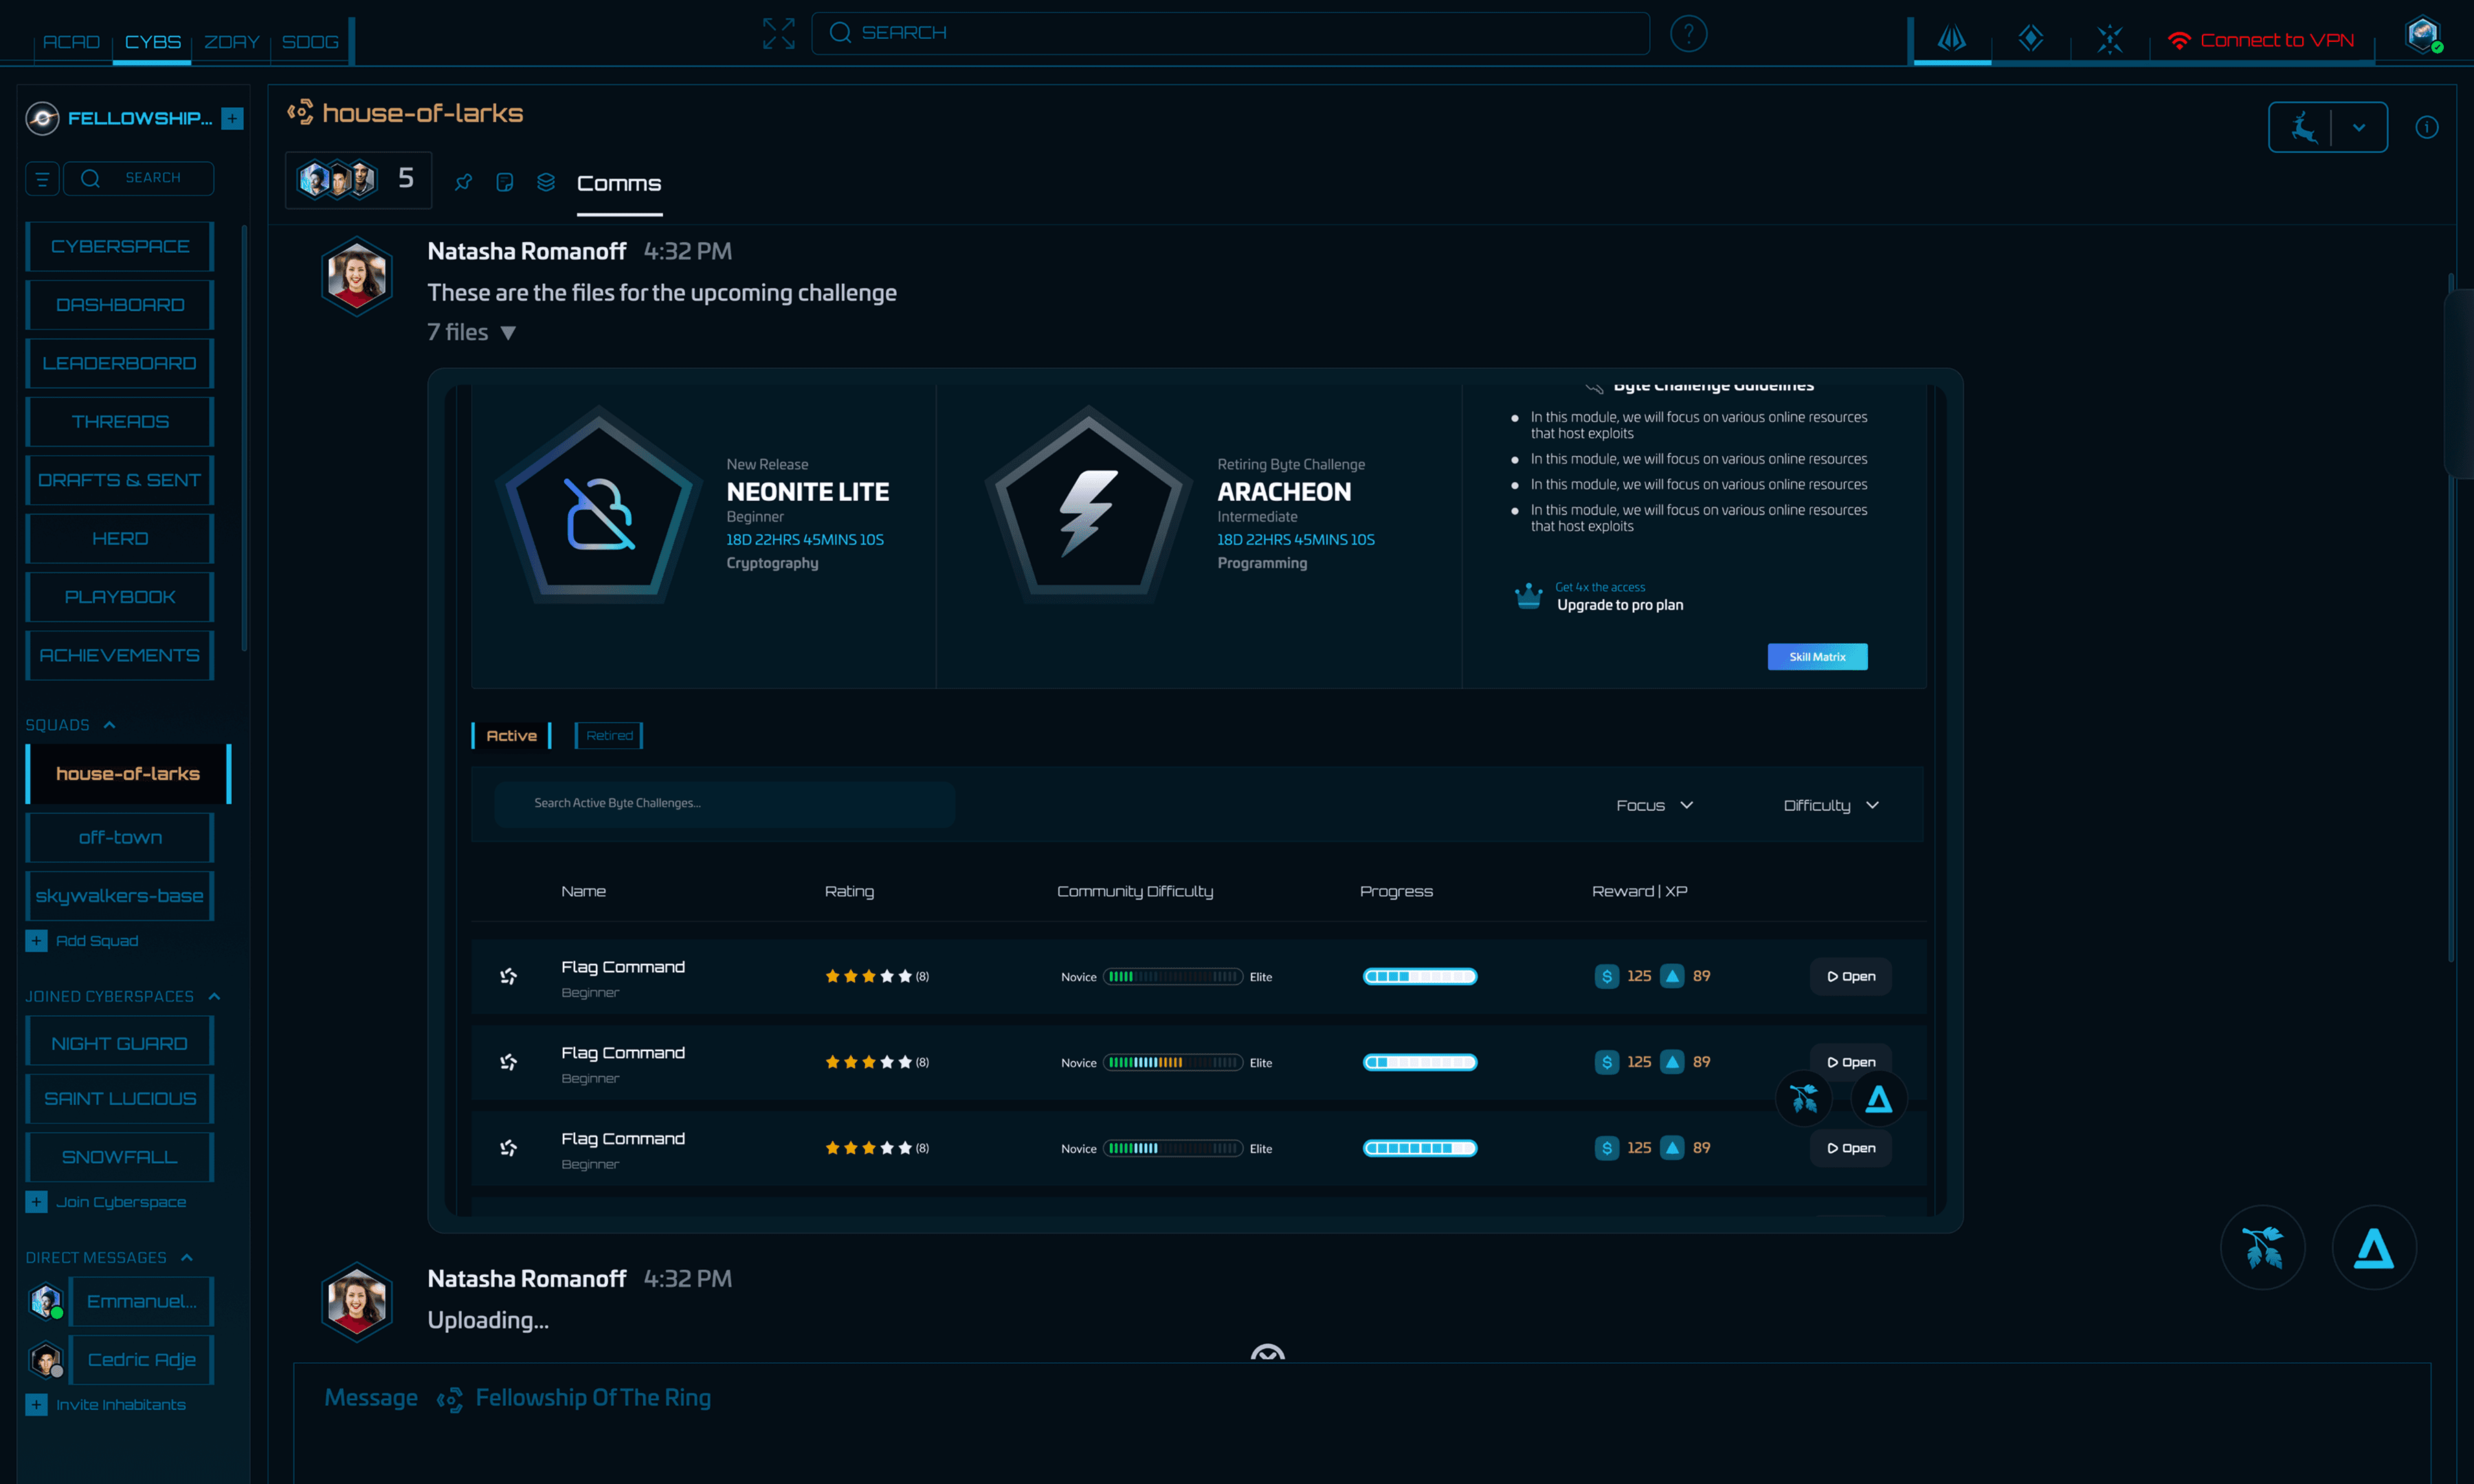Open the help question mark icon
Image resolution: width=2474 pixels, height=1484 pixels.
click(1688, 34)
